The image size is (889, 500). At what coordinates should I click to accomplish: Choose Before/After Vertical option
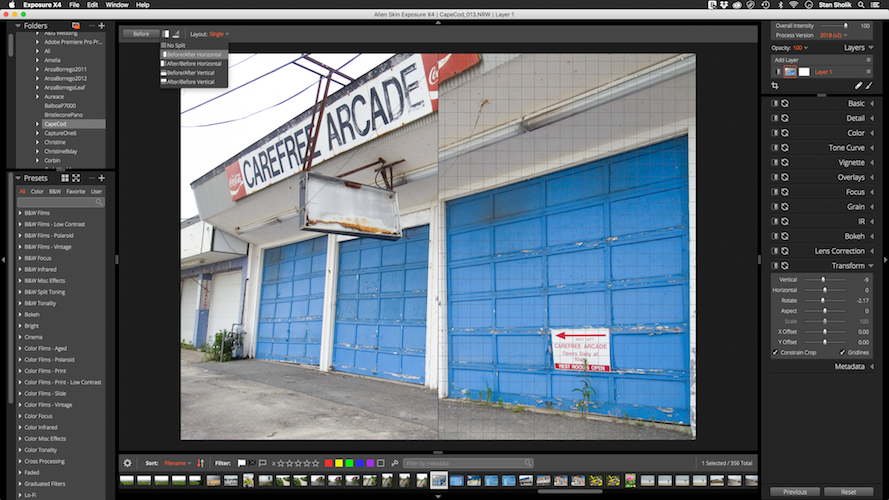click(194, 73)
